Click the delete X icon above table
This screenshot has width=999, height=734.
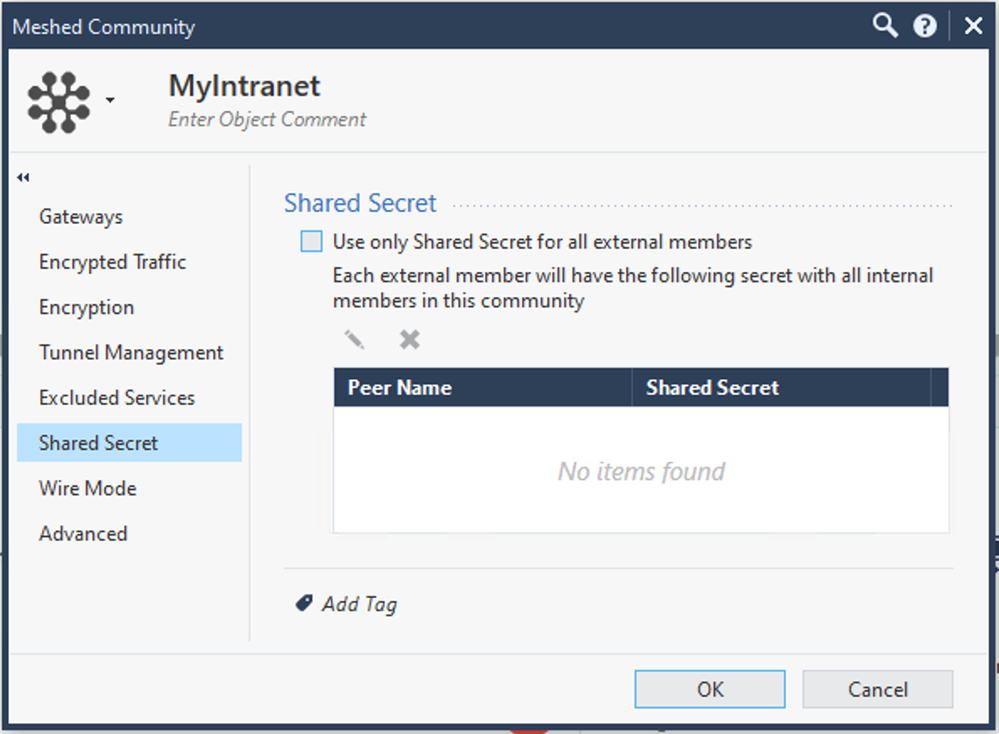point(410,340)
